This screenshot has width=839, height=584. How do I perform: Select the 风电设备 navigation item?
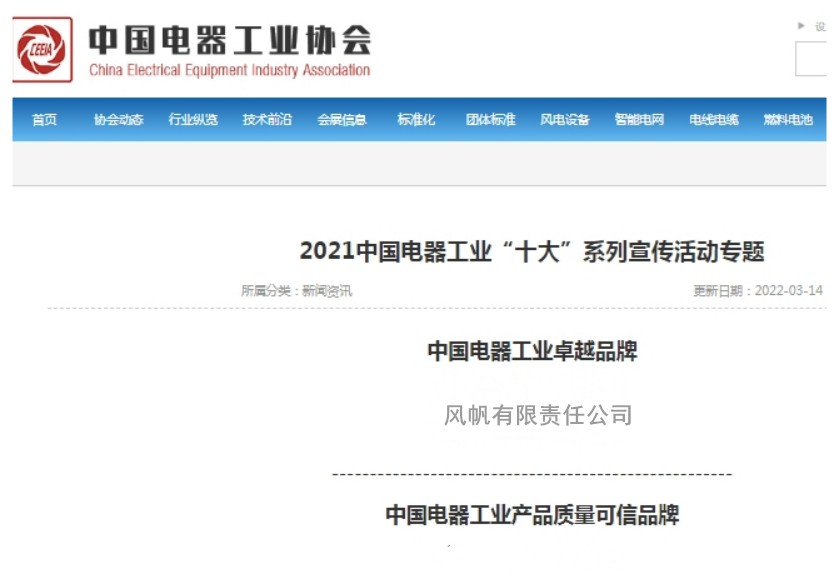coord(565,119)
